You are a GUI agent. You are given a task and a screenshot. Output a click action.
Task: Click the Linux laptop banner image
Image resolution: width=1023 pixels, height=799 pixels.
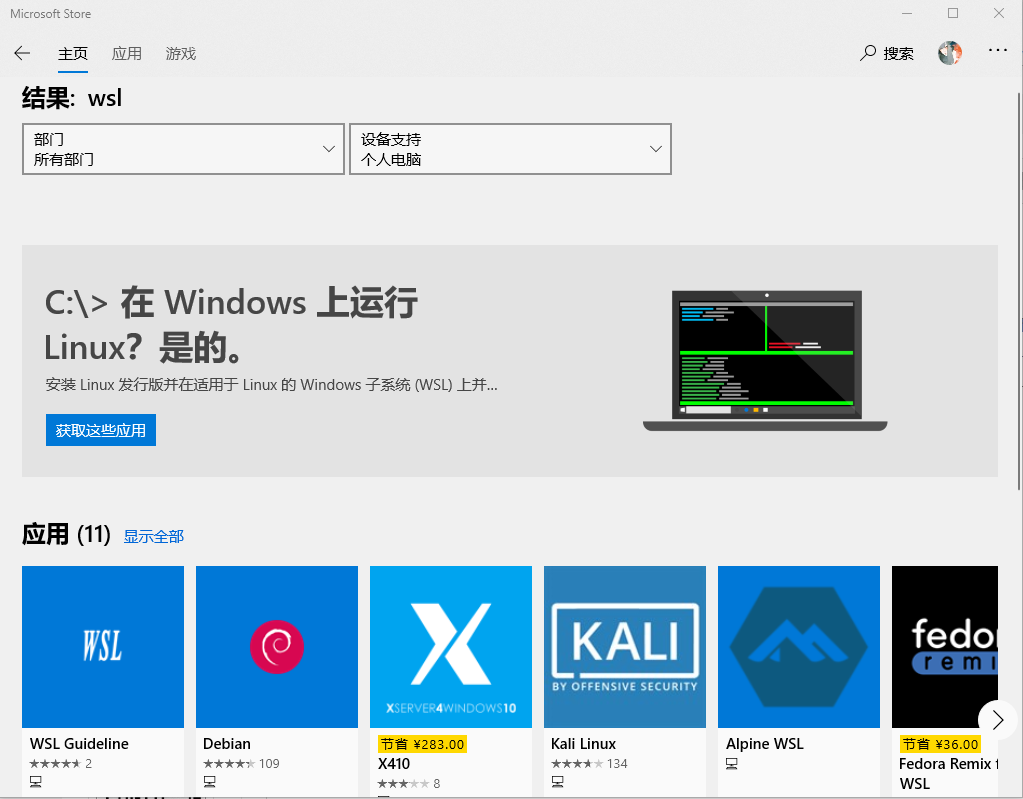766,358
